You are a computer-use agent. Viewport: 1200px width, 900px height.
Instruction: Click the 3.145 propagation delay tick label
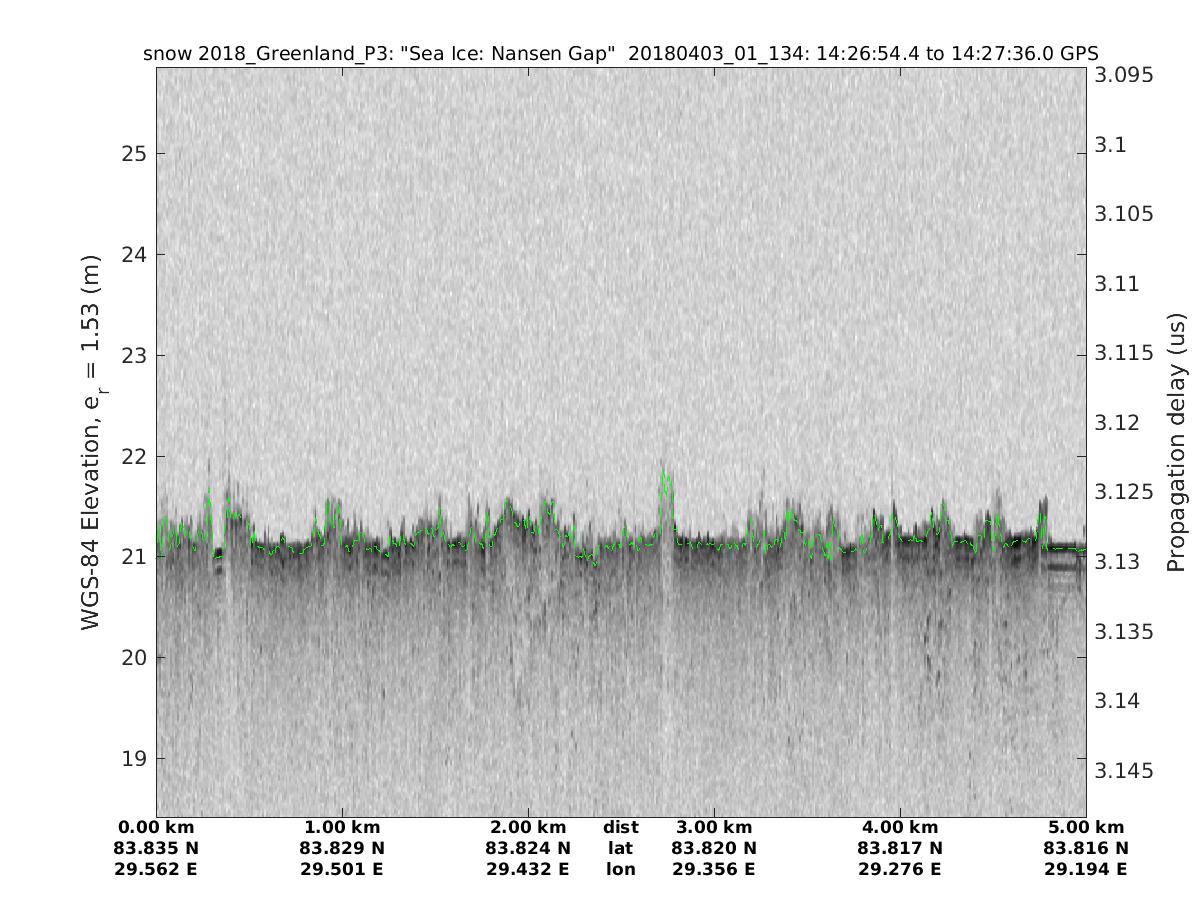pos(1123,771)
